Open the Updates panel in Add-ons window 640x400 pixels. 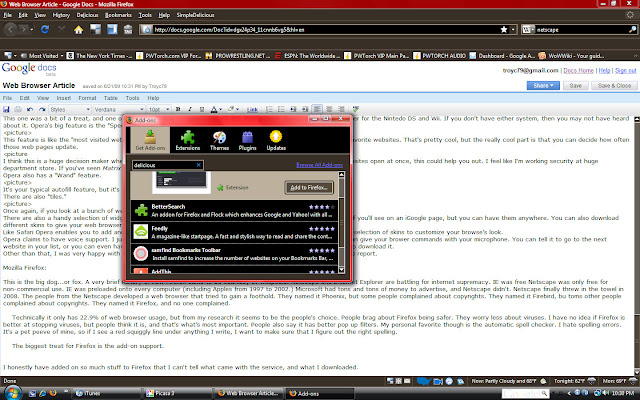[276, 140]
